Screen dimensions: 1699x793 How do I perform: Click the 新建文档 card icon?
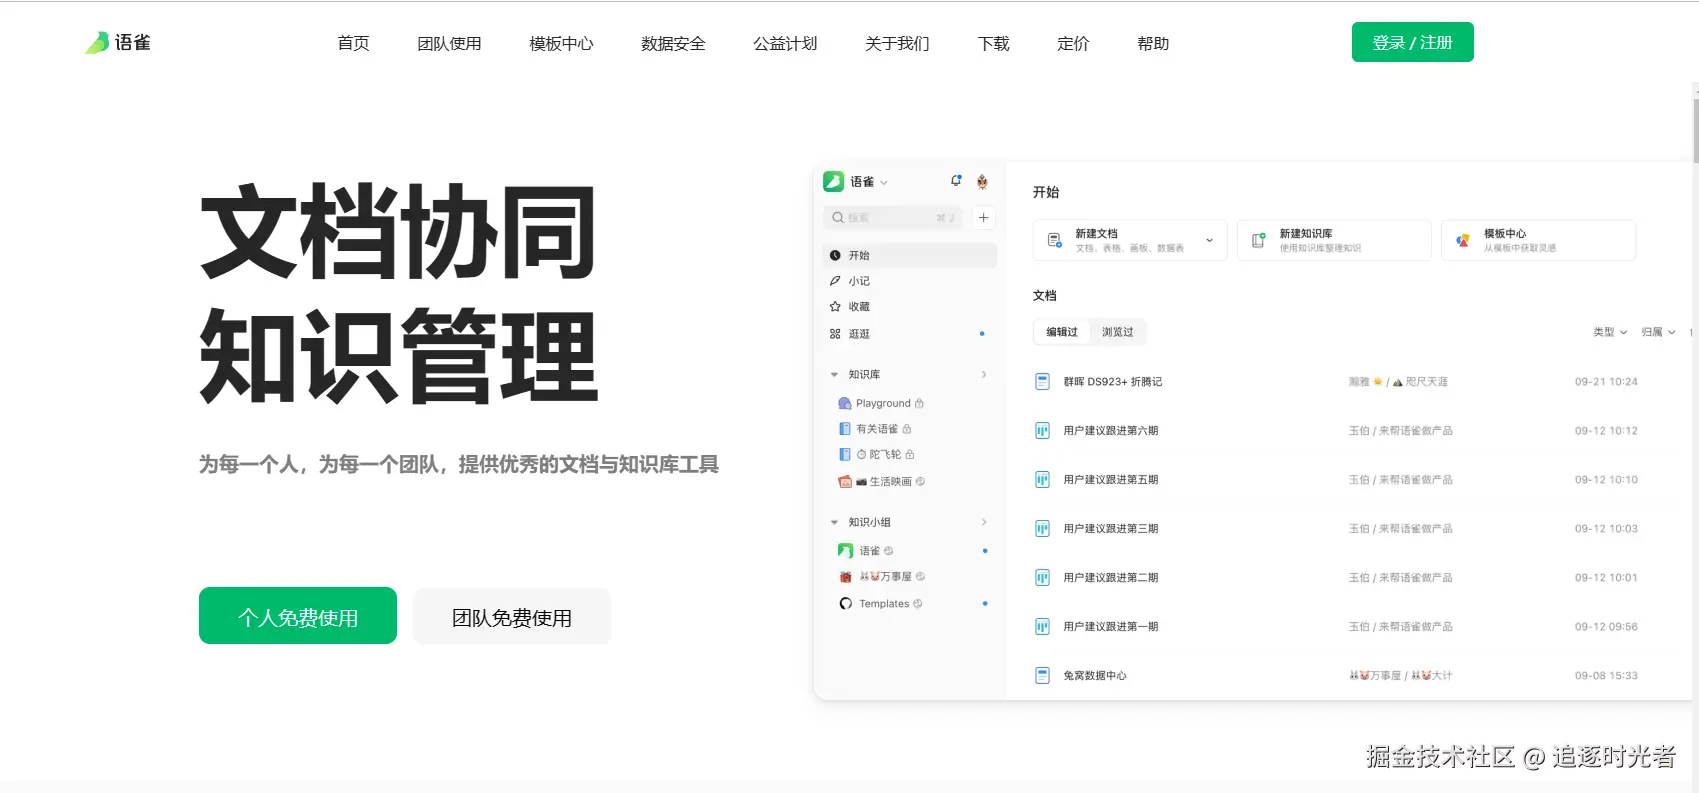pos(1055,240)
